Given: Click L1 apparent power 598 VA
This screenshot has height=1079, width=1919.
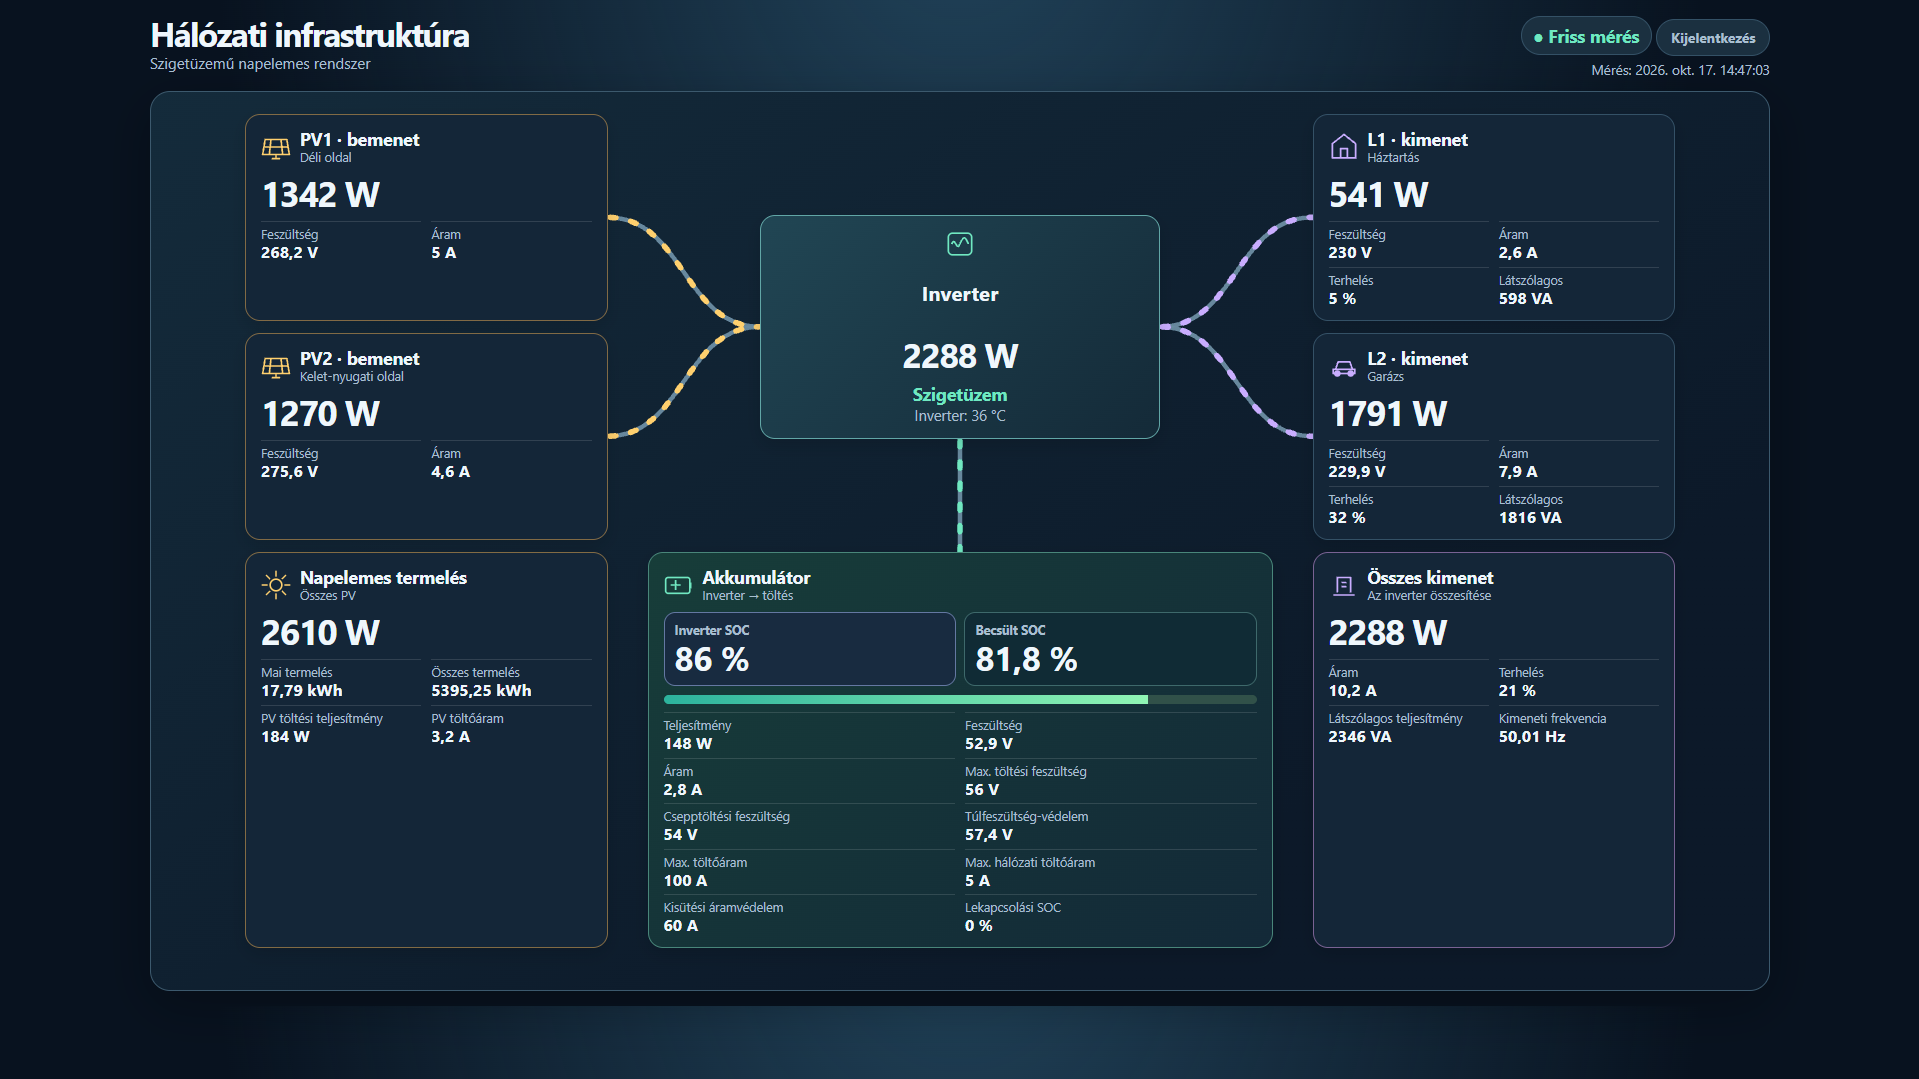Looking at the screenshot, I should 1526,299.
